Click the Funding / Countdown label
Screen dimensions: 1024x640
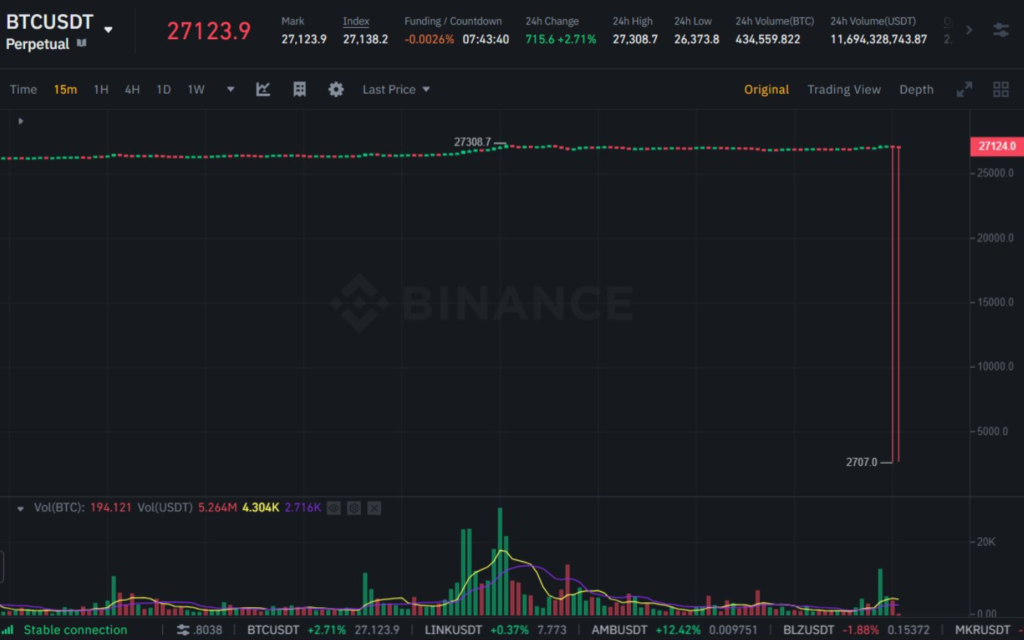coord(453,21)
